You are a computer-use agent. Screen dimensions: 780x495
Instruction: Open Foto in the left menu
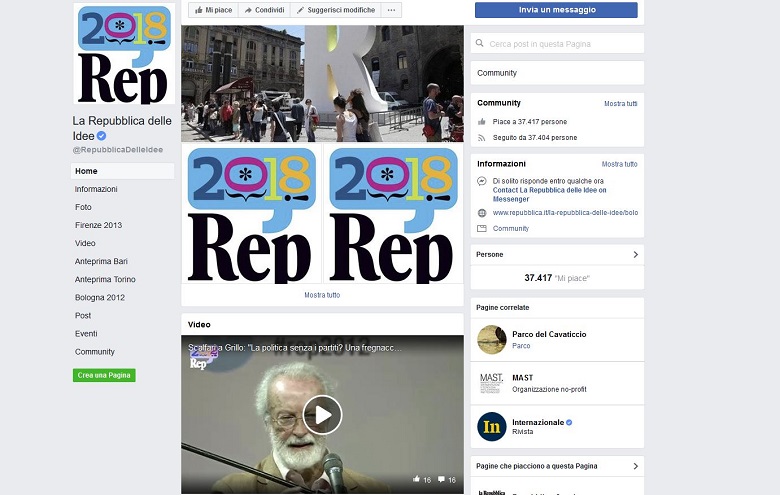coord(83,207)
